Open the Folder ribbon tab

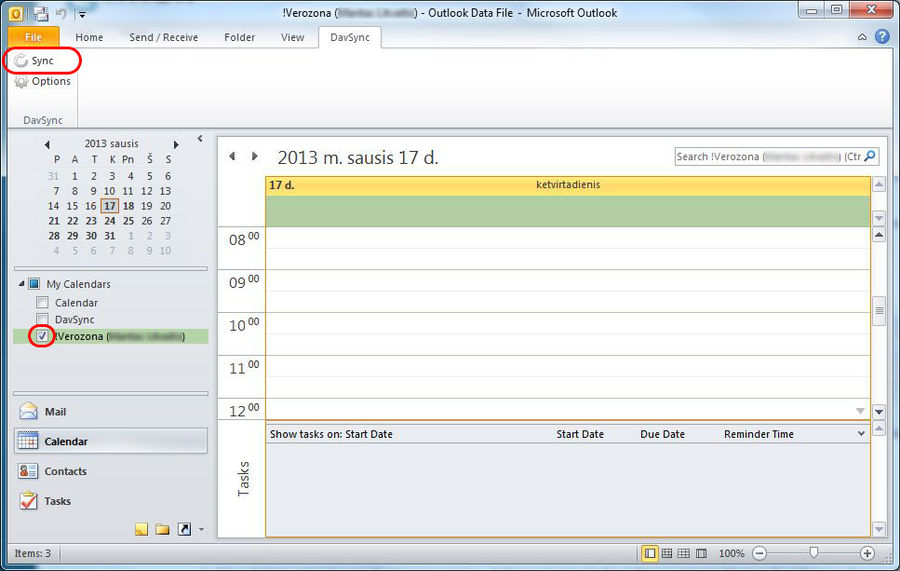coord(239,37)
